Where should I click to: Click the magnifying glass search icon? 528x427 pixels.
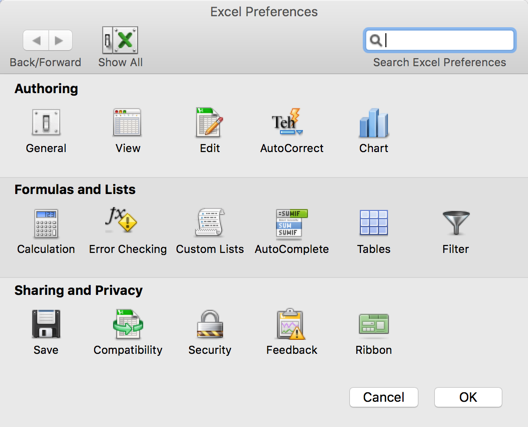tap(375, 40)
